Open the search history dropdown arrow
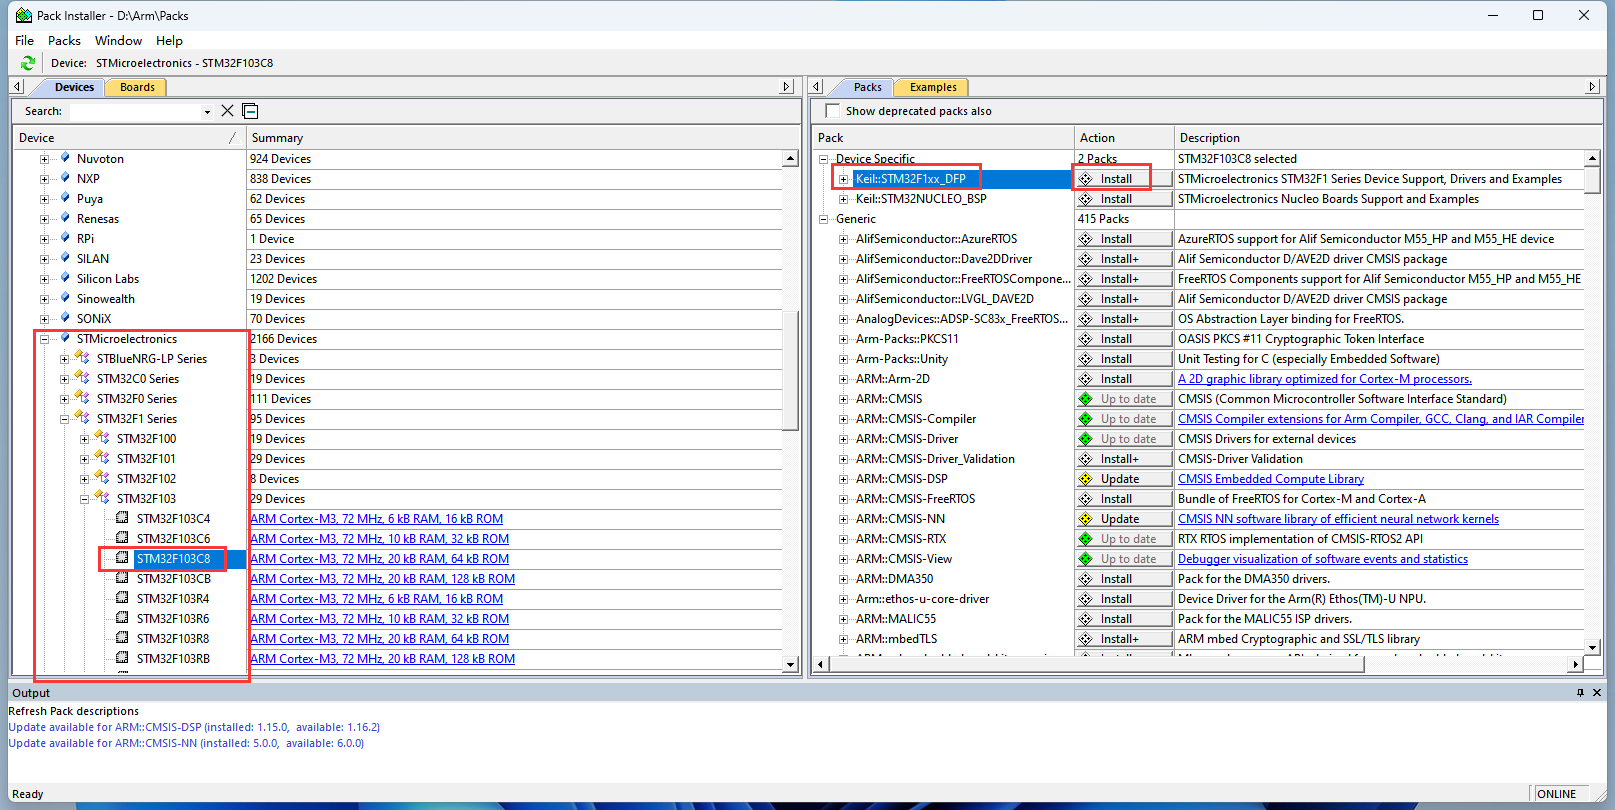The width and height of the screenshot is (1615, 810). tap(207, 112)
